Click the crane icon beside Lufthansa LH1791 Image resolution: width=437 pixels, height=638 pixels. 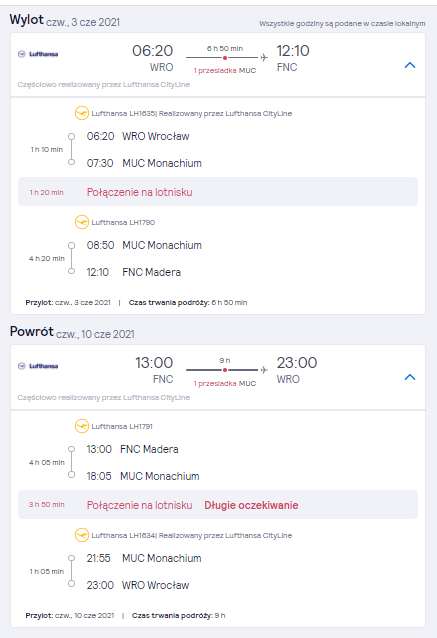82,426
